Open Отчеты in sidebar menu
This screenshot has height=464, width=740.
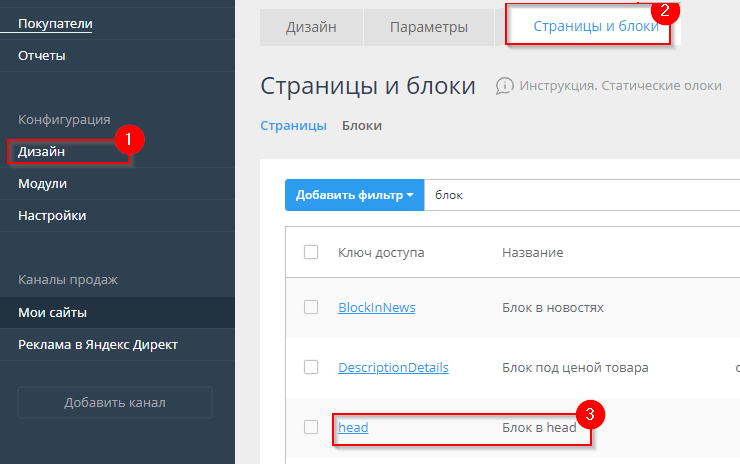coord(42,56)
